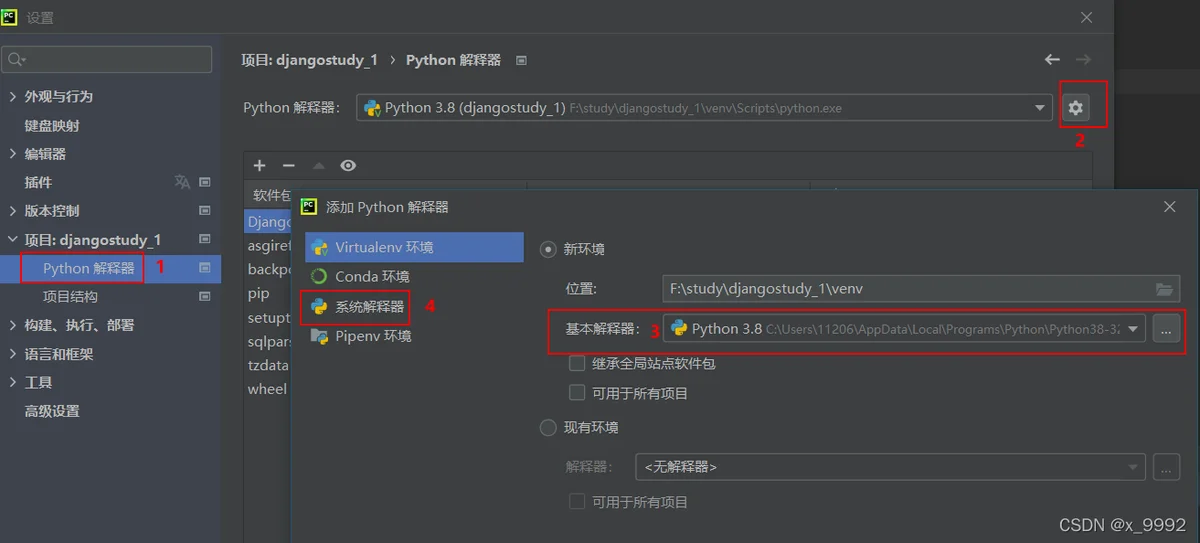This screenshot has height=543, width=1200.
Task: Click the project-scope icon in the breadcrumb
Action: (x=521, y=60)
